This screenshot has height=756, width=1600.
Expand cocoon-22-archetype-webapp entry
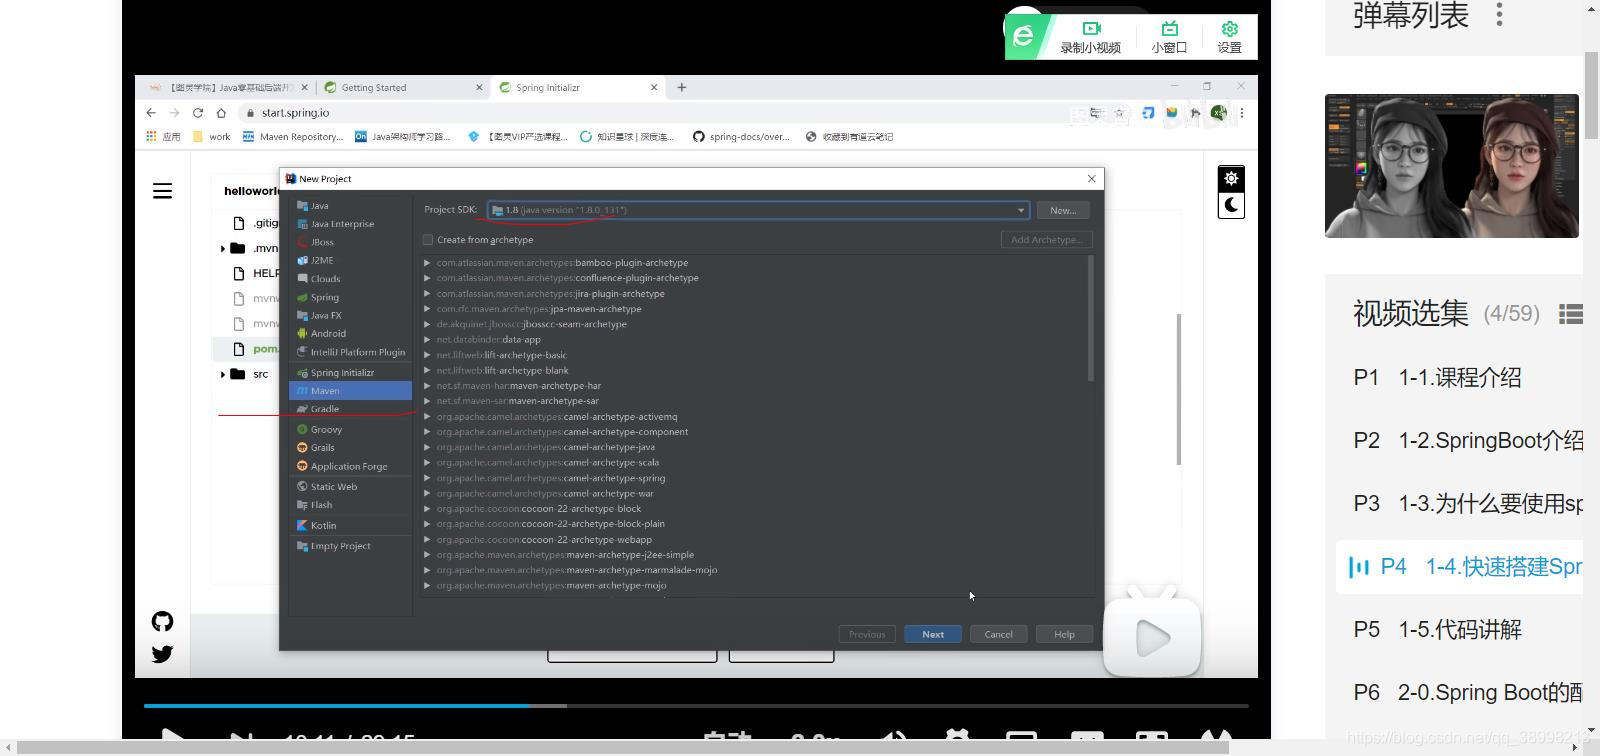[427, 540]
